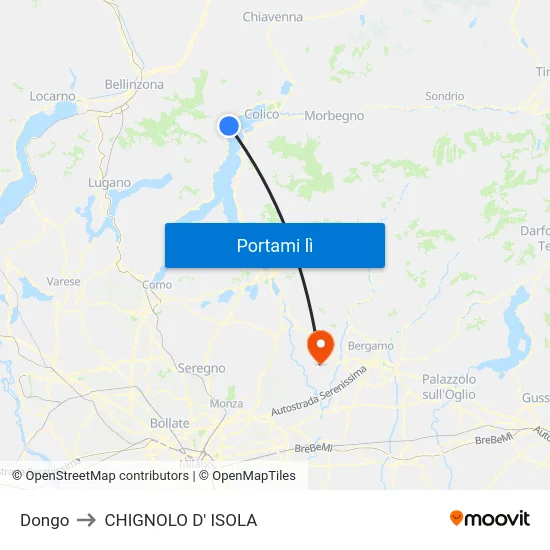This screenshot has height=550, width=550.
Task: Click the orange destination pin near Bergamo
Action: pos(320,348)
